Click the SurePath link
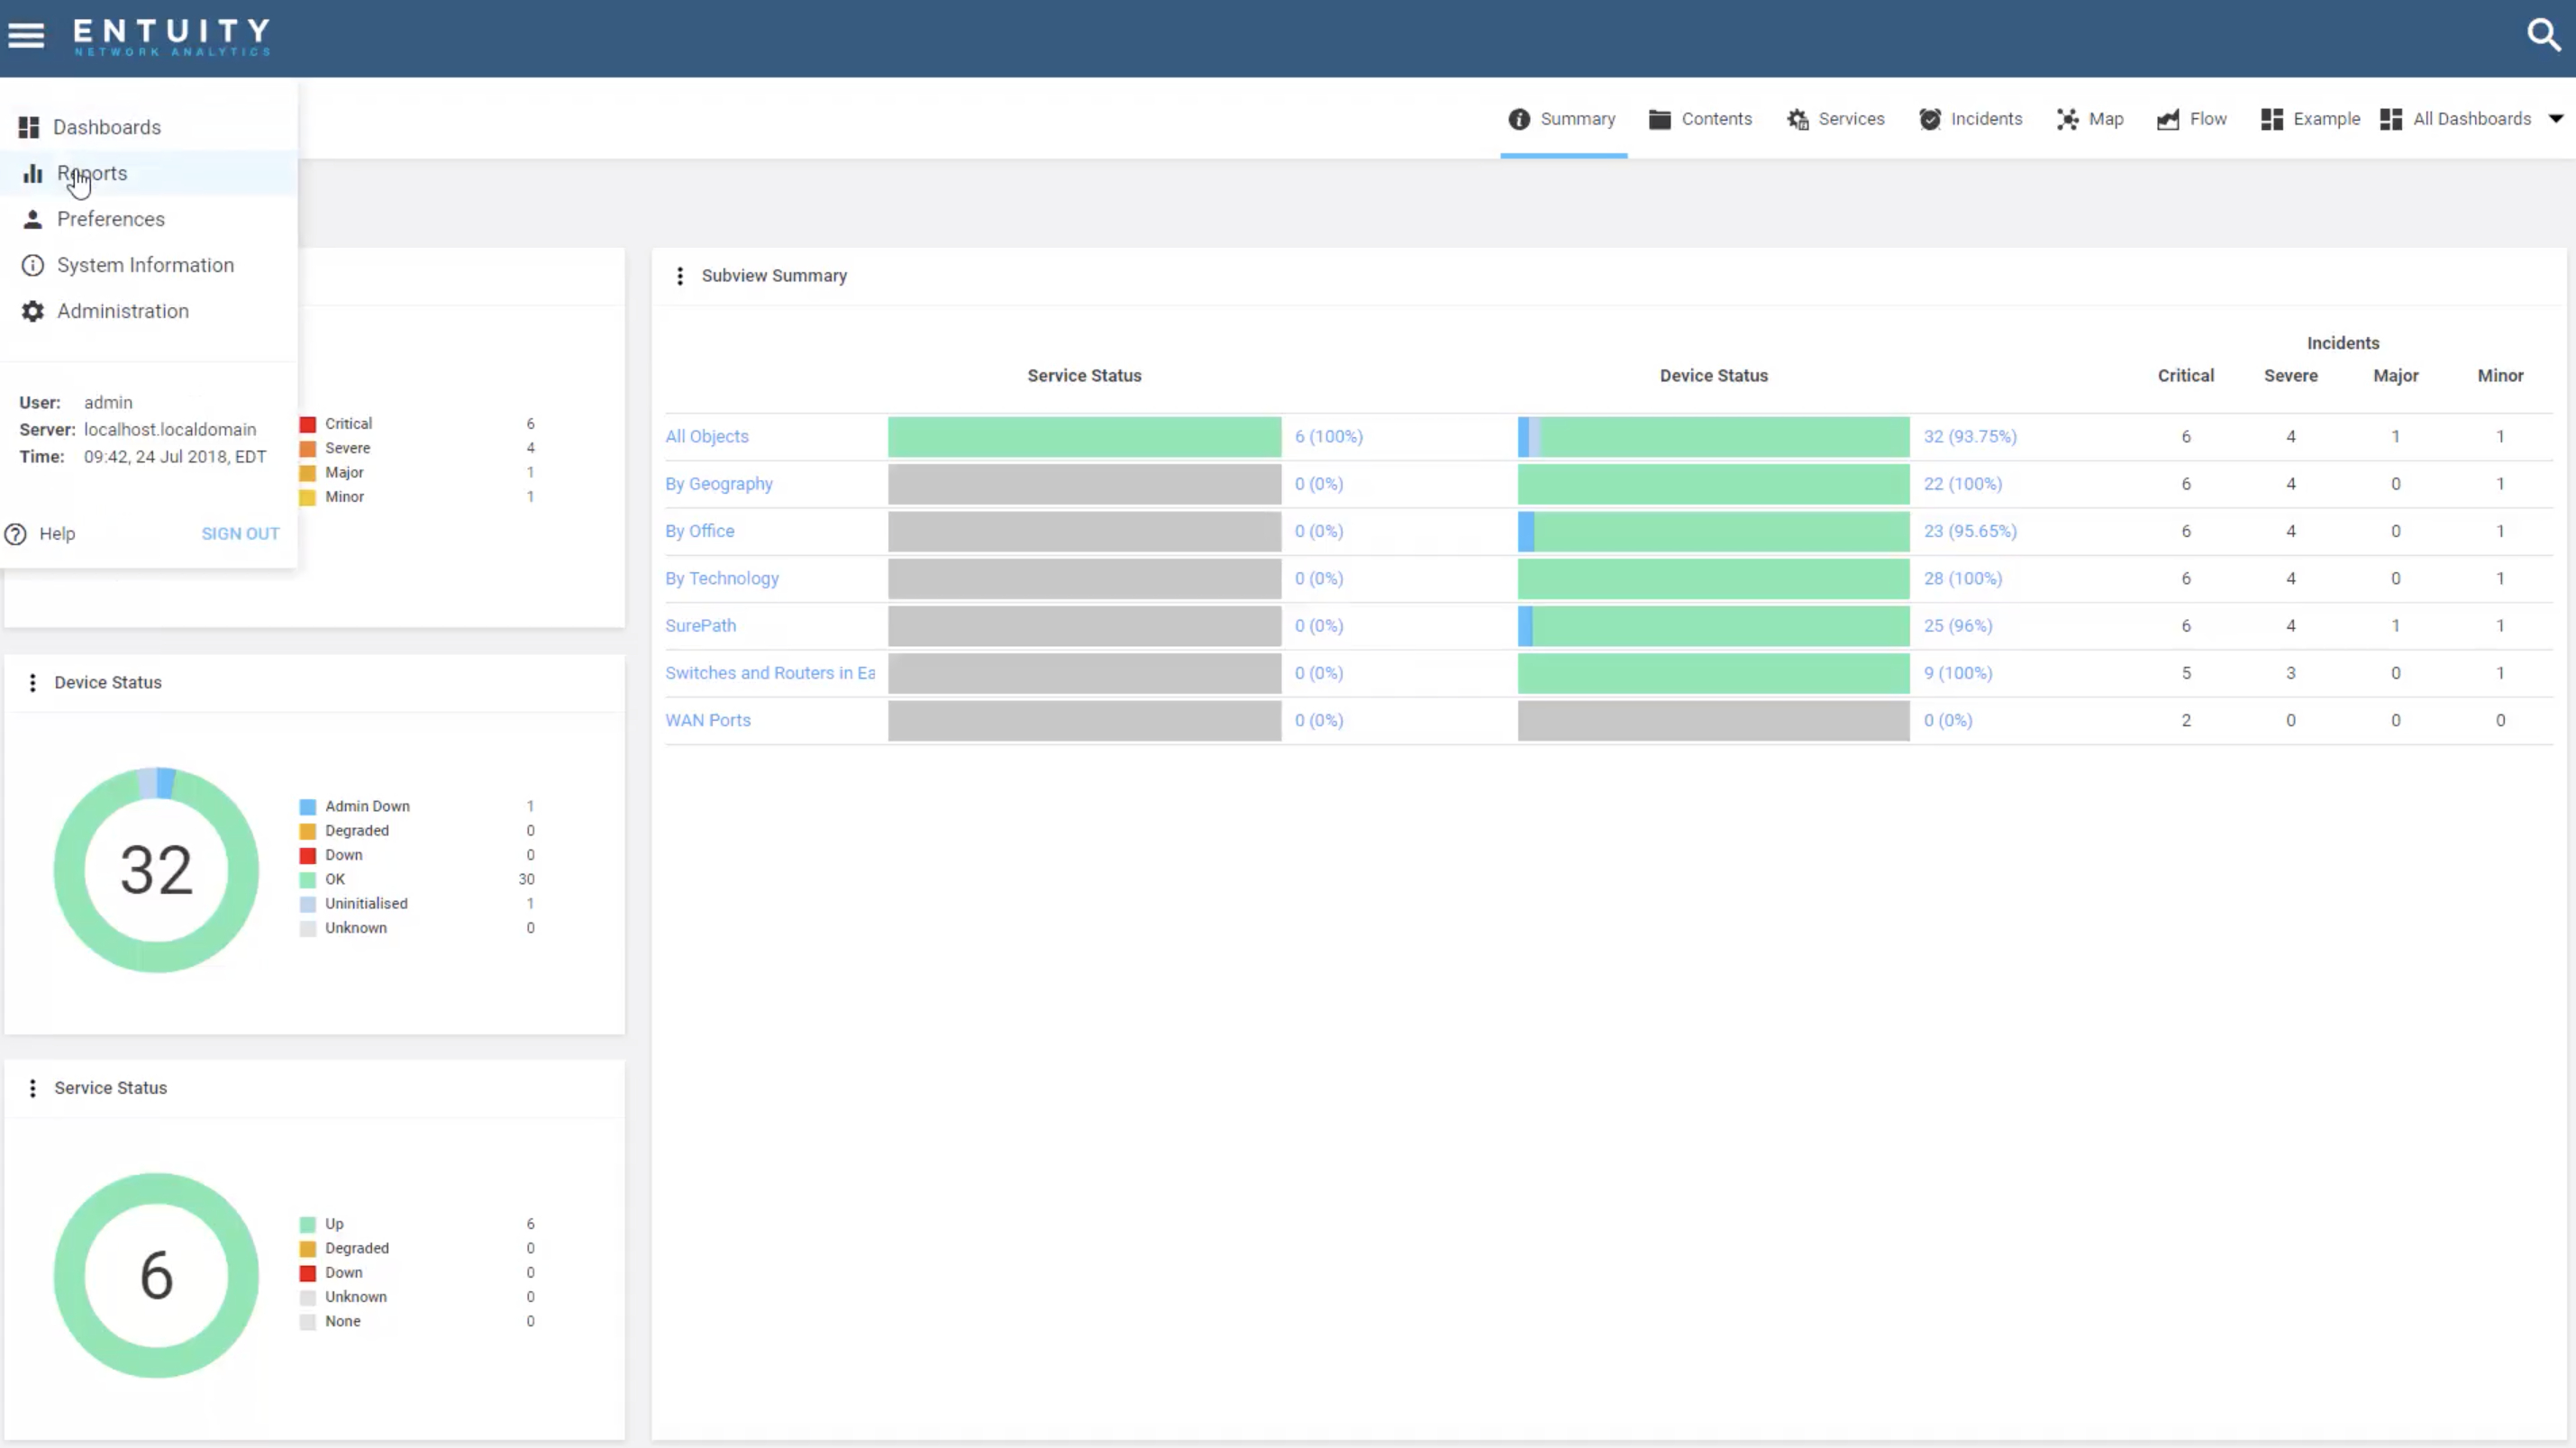 click(x=701, y=624)
